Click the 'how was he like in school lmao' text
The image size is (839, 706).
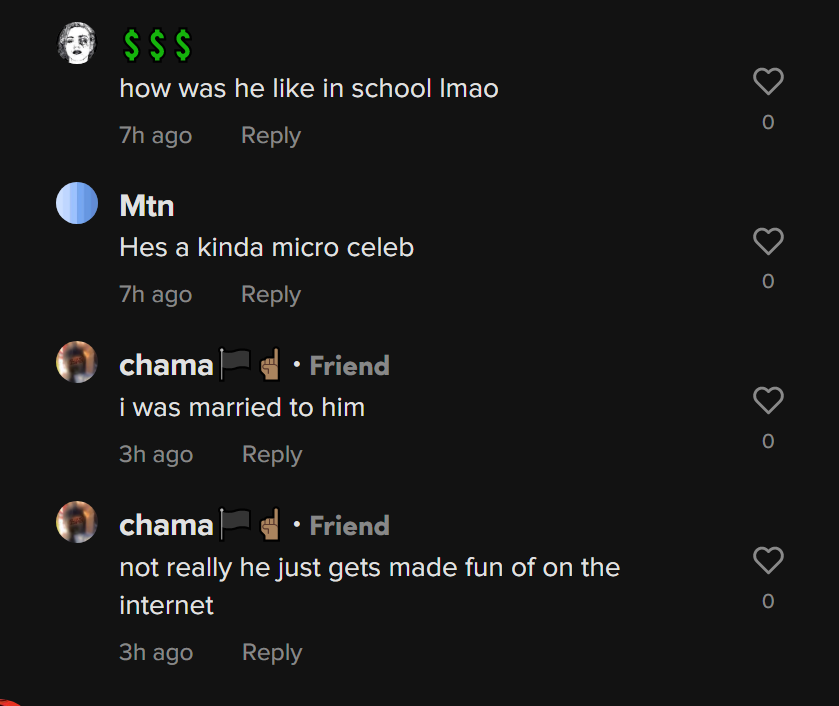(308, 88)
